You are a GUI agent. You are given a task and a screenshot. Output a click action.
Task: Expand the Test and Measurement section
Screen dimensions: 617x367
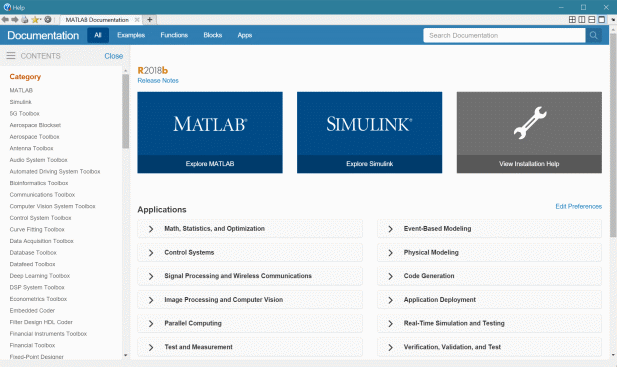click(250, 347)
